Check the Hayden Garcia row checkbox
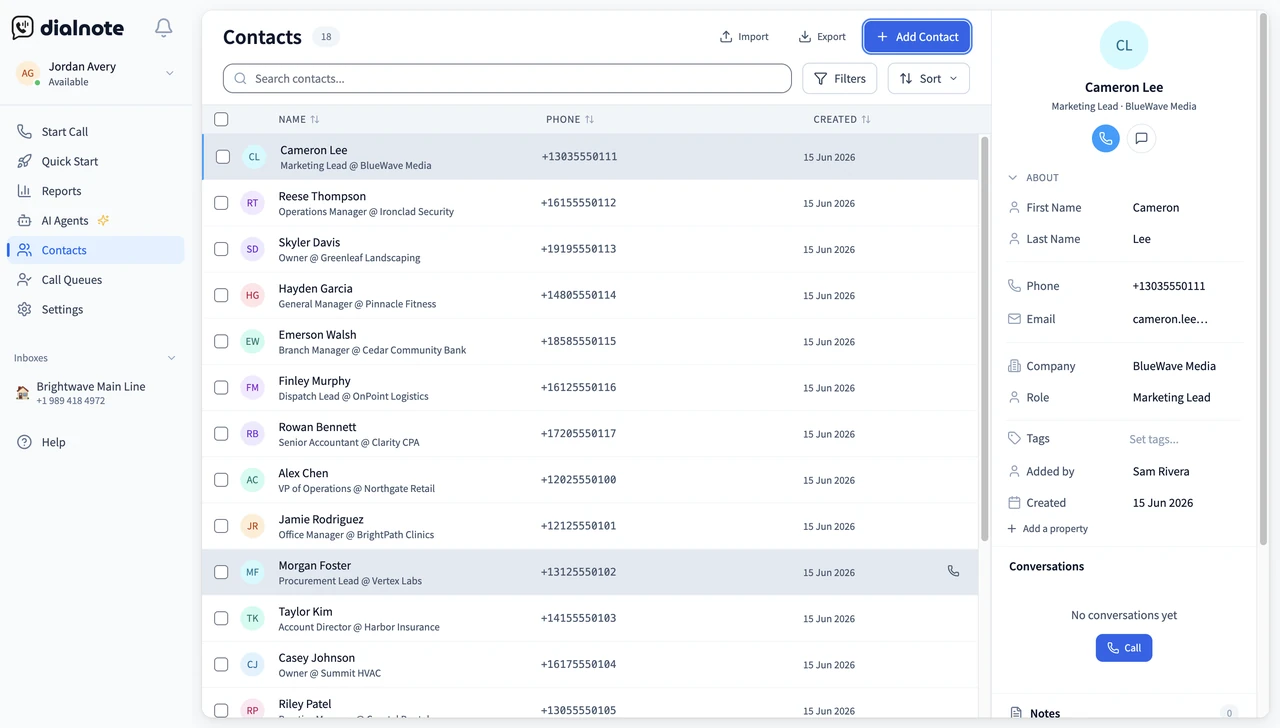 (x=221, y=295)
